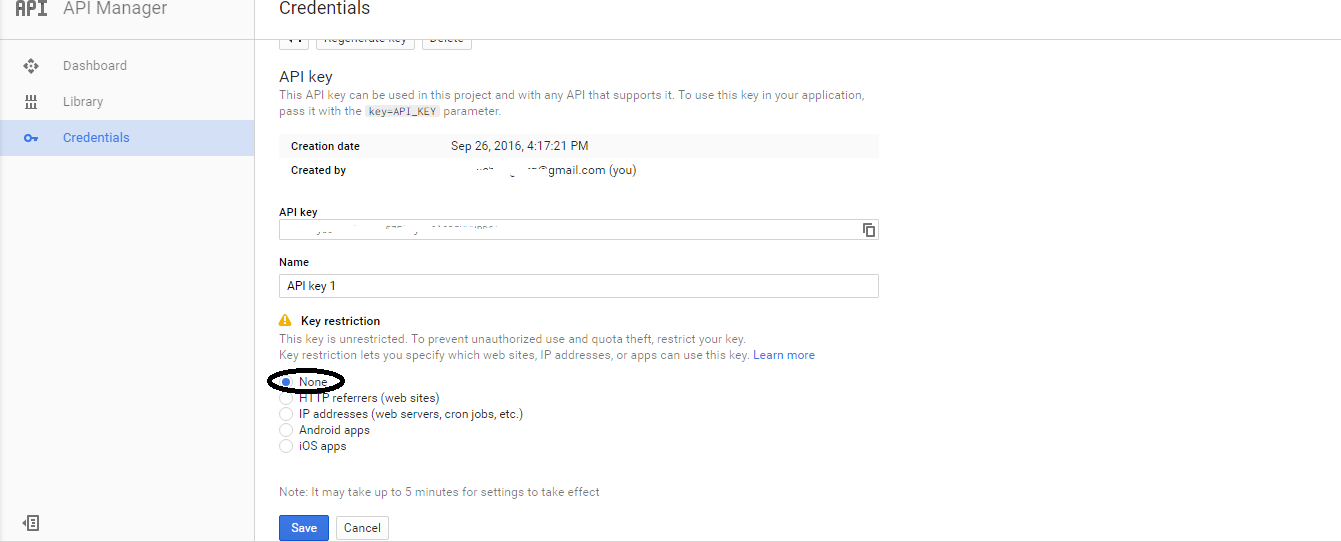This screenshot has width=1341, height=542.
Task: Open the Learn more link
Action: pyautogui.click(x=784, y=355)
